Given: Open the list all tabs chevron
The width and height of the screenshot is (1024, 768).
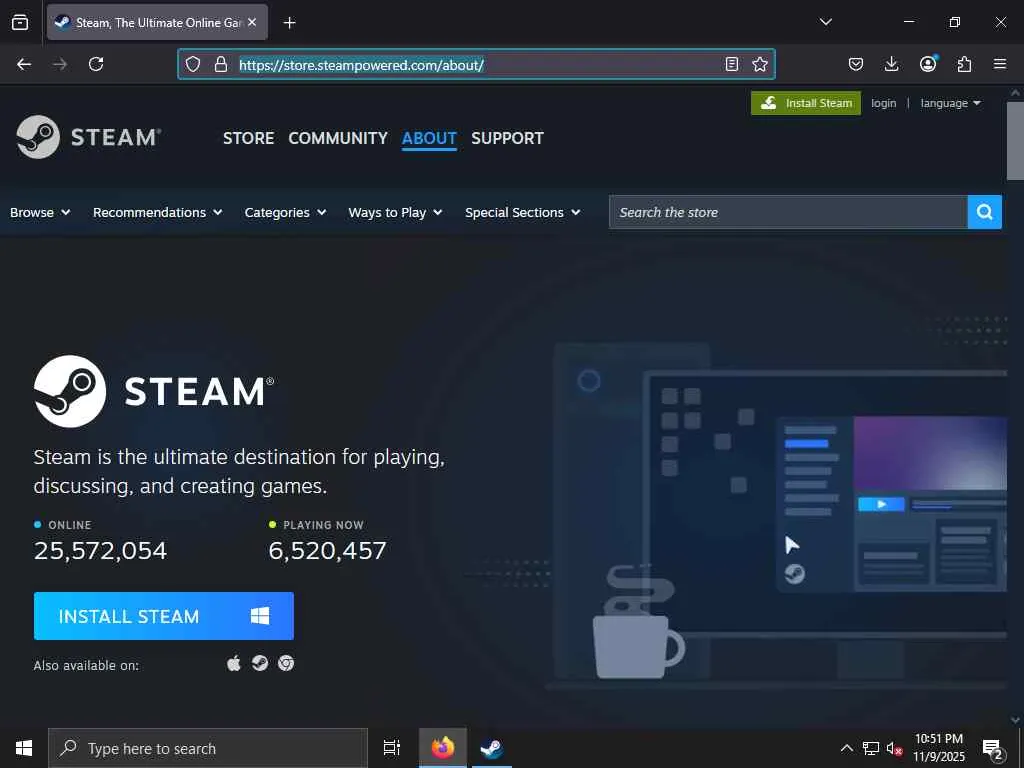Looking at the screenshot, I should point(825,22).
